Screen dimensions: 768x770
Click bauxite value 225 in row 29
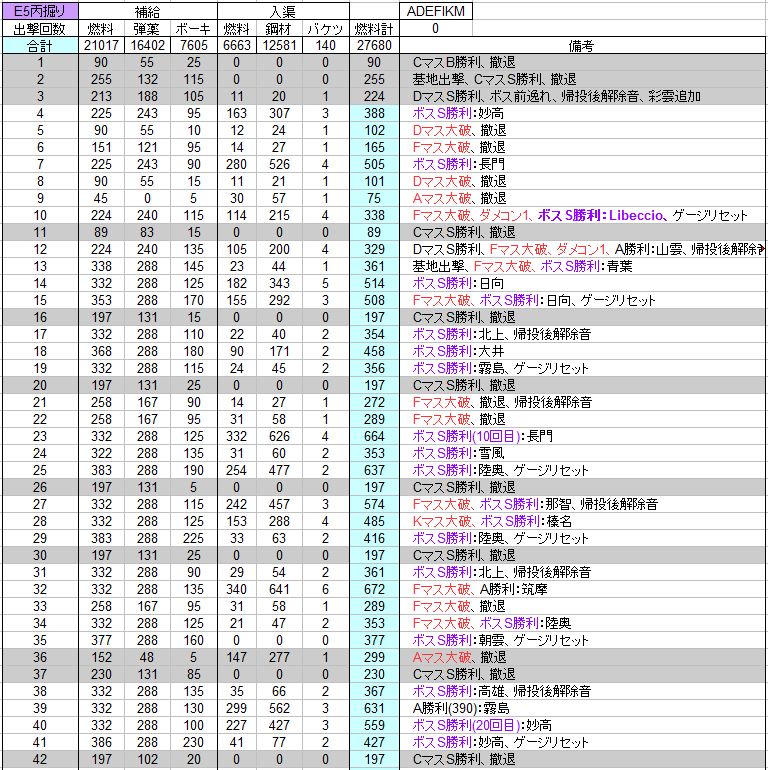(x=193, y=538)
